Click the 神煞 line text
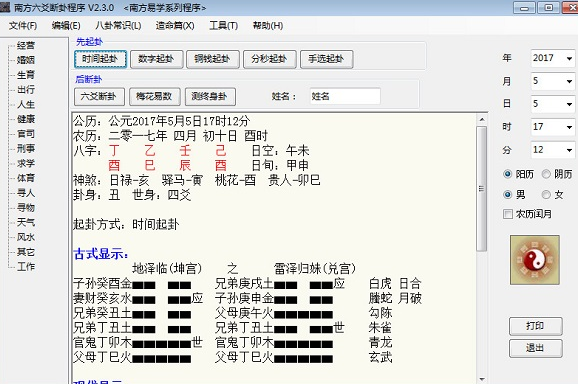The height and width of the screenshot is (384, 578). point(196,180)
